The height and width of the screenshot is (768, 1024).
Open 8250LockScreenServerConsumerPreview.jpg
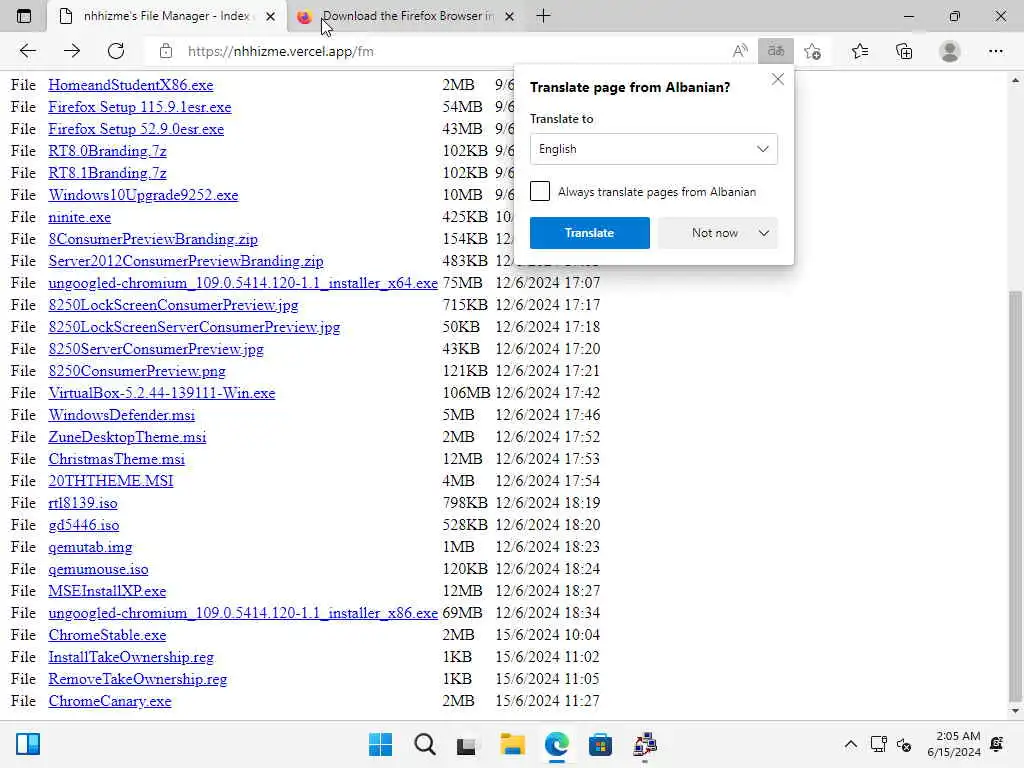click(x=194, y=327)
